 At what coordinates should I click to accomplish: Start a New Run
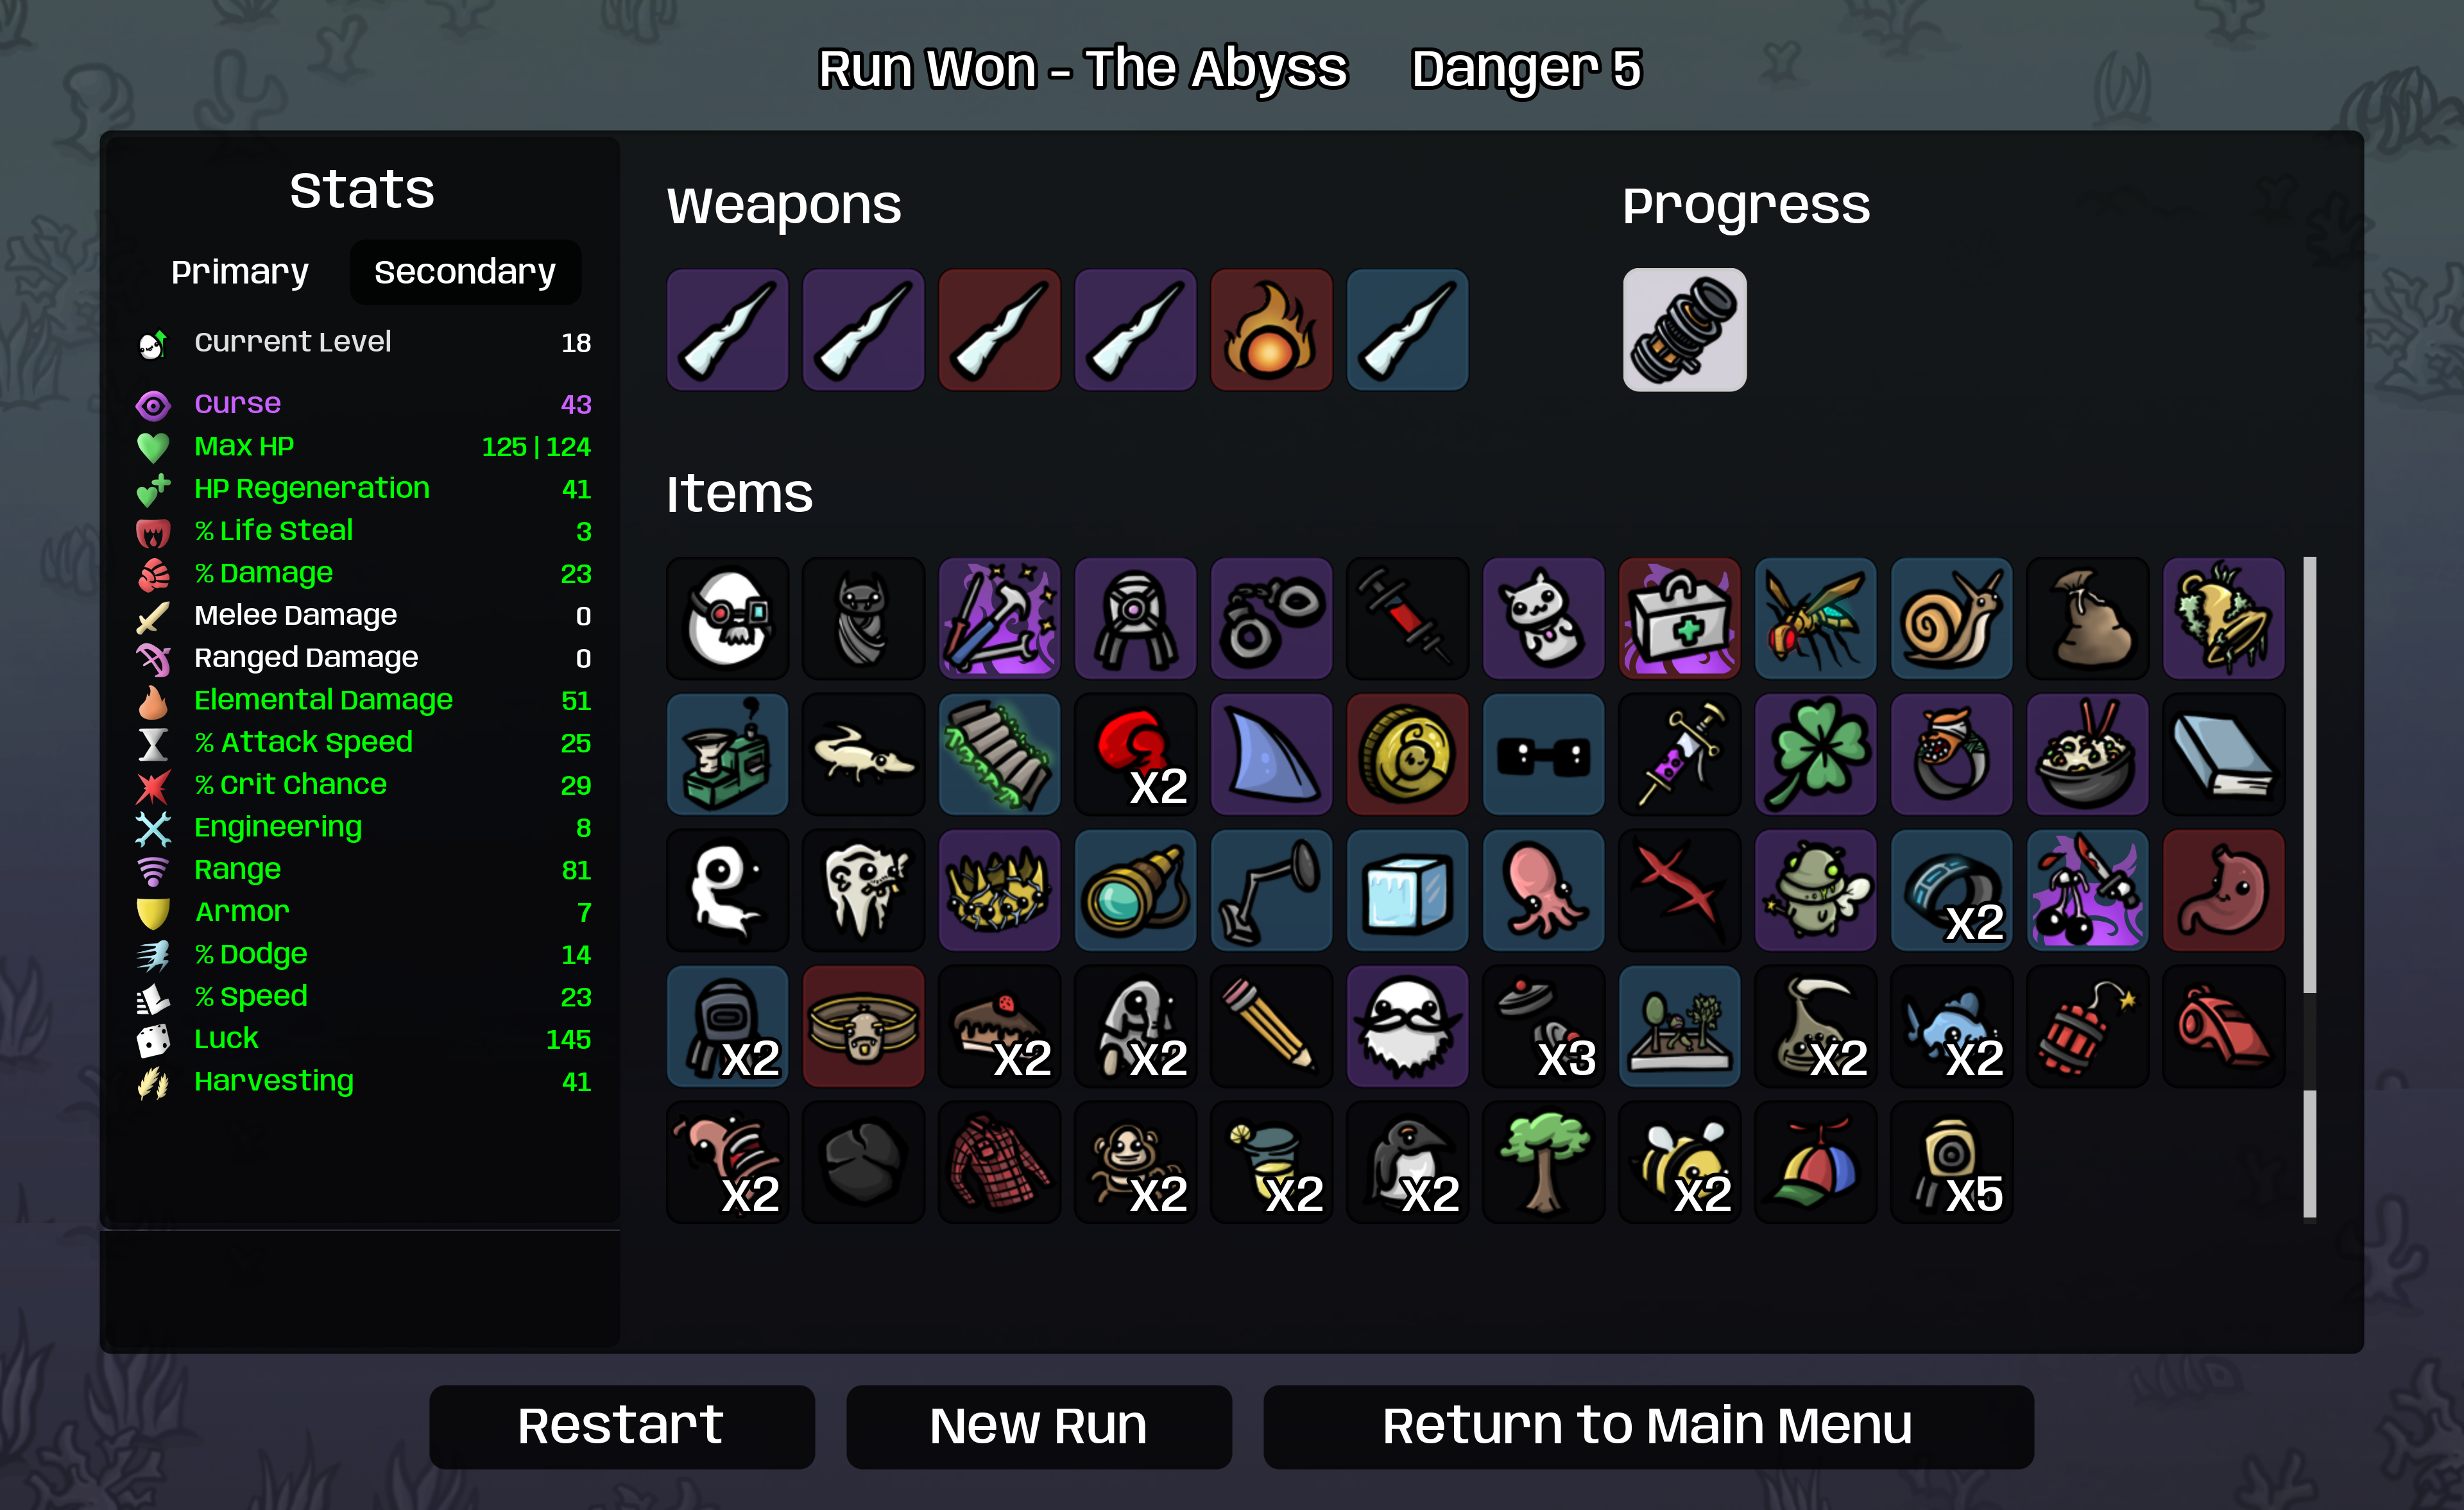[1039, 1426]
